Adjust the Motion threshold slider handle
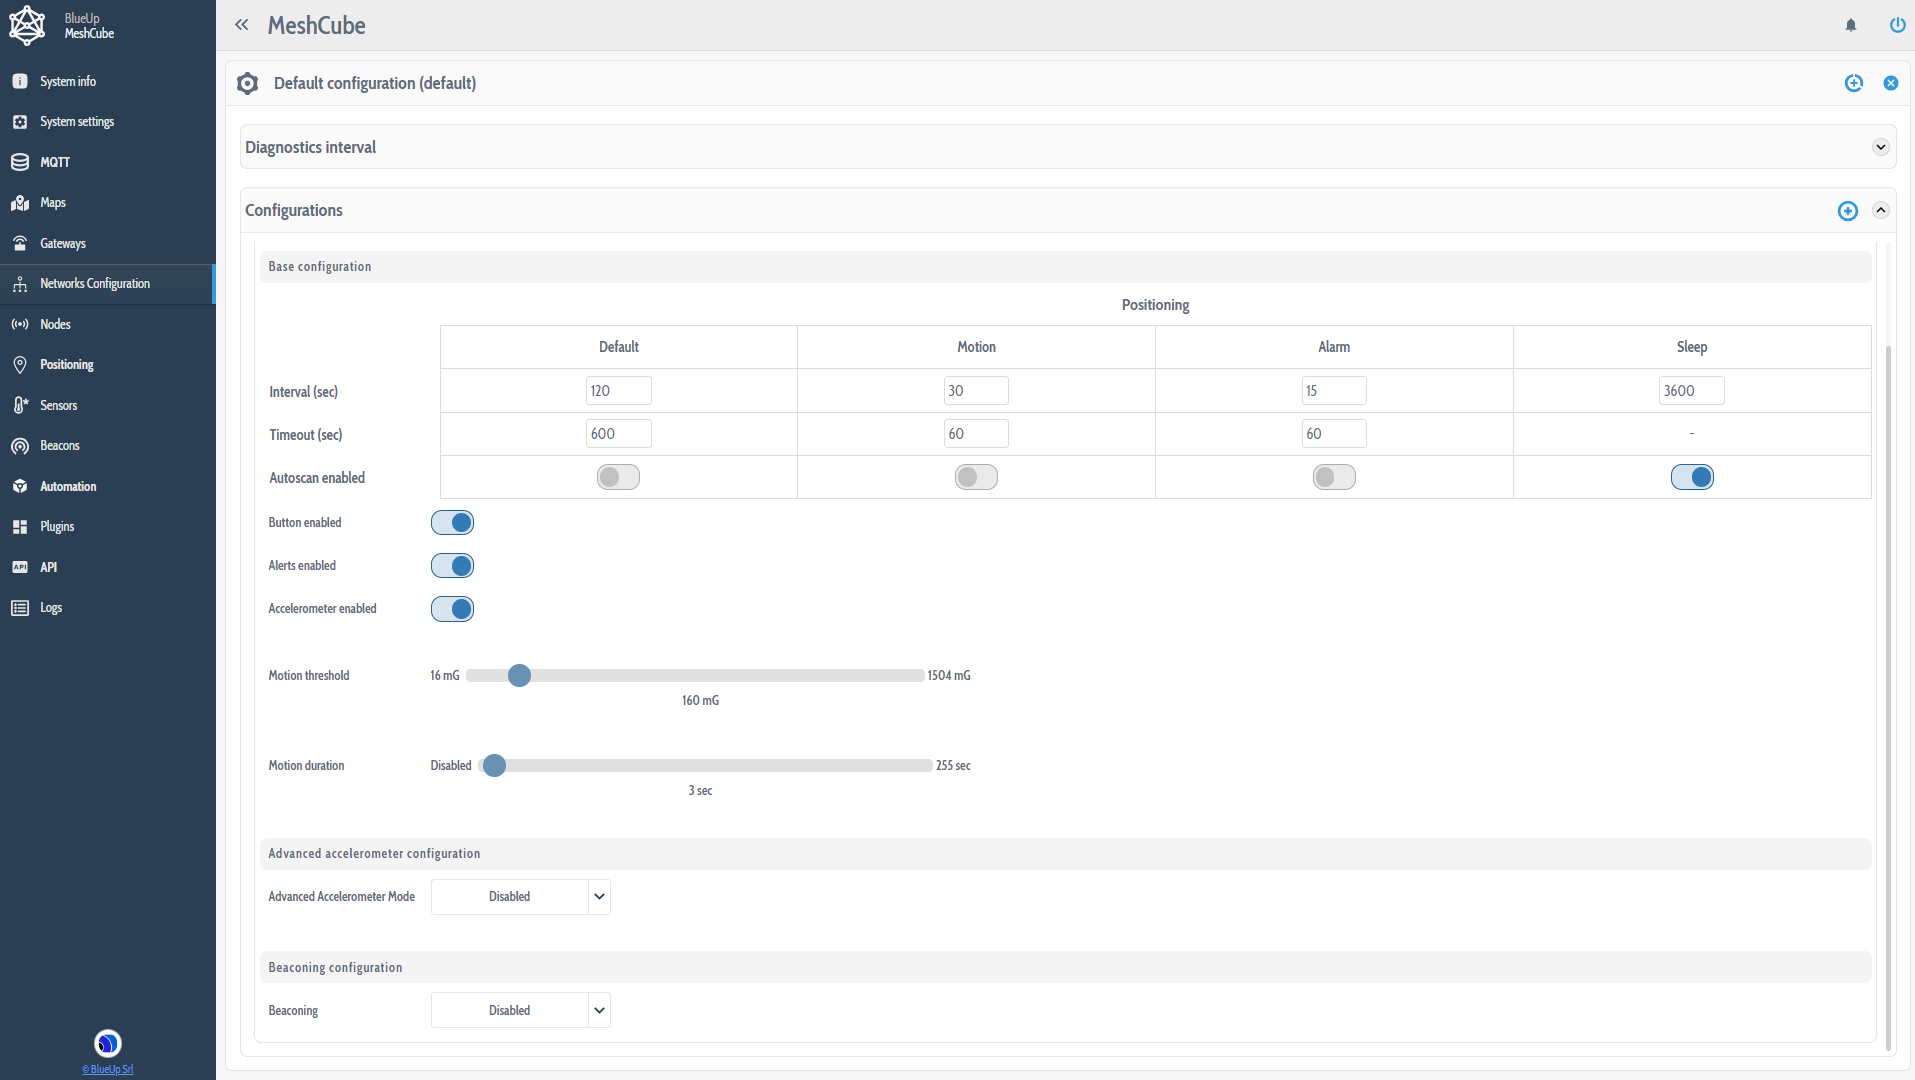This screenshot has width=1915, height=1080. (518, 675)
